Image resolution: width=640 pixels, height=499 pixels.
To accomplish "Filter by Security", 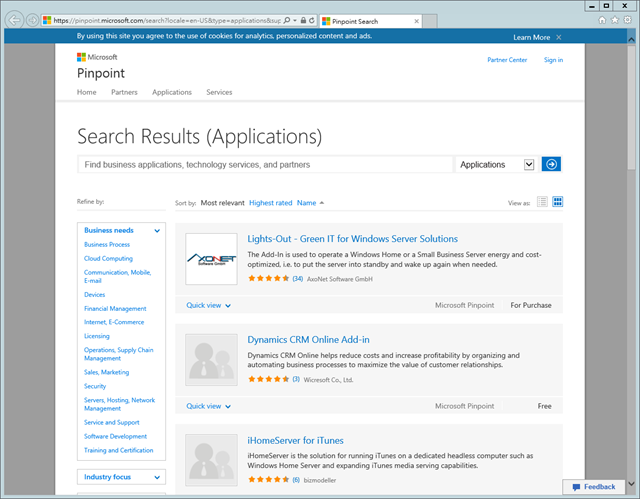I will point(95,386).
